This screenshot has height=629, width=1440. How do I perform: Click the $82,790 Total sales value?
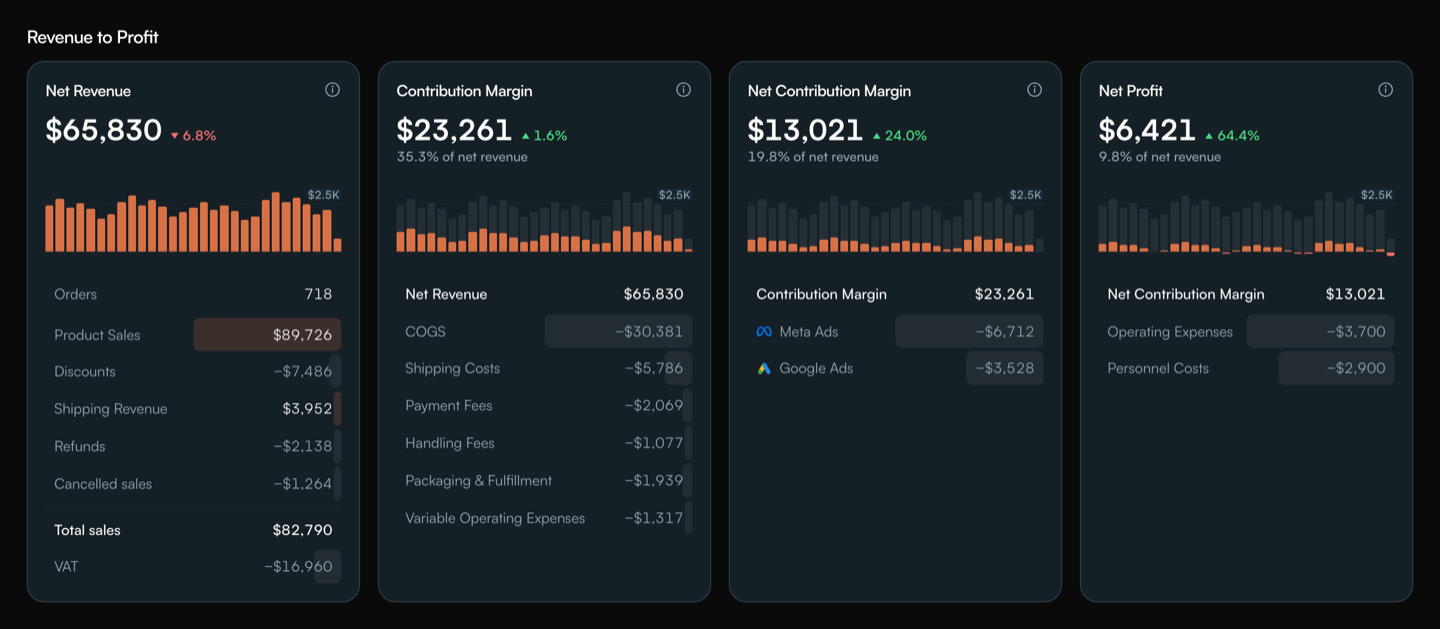tap(302, 530)
